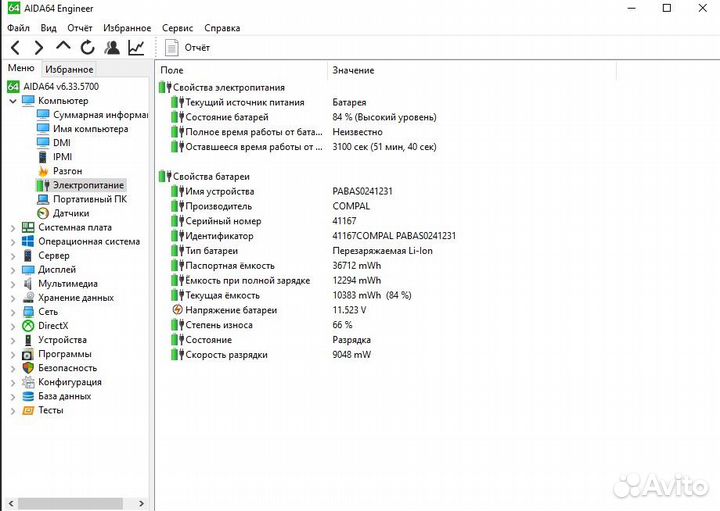720x511 pixels.
Task: Click the Операционная система Windows icon
Action: pos(28,241)
